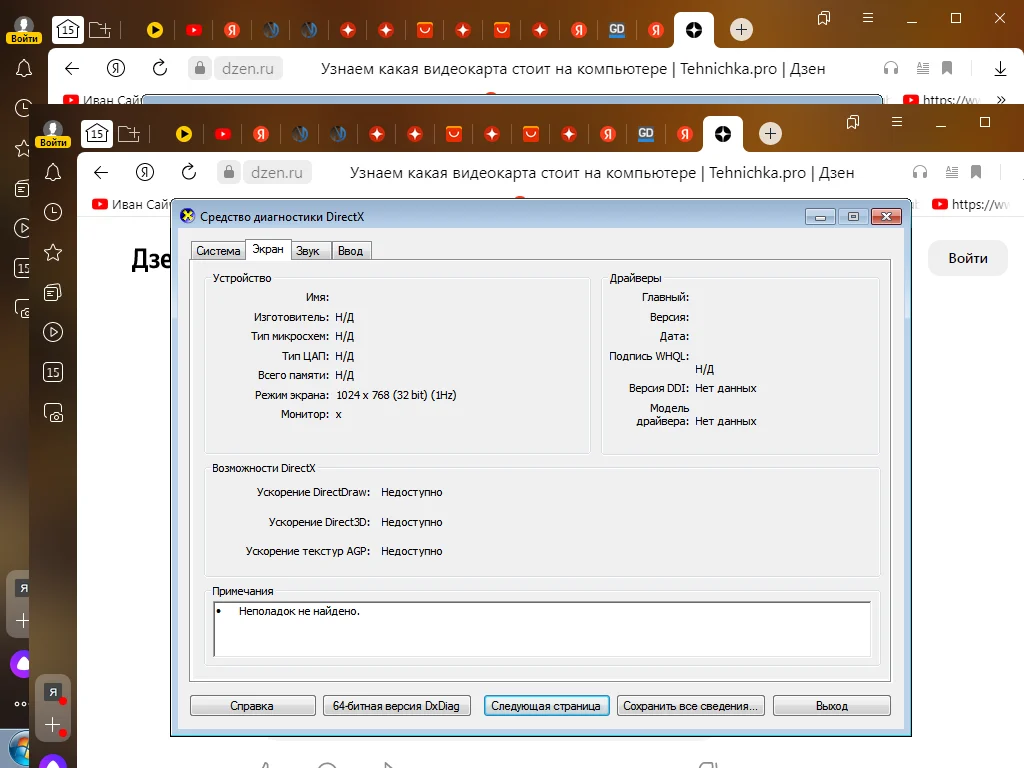Screen dimensions: 1024x768
Task: Click three dots in outer browser sidebar
Action: [x=21, y=704]
